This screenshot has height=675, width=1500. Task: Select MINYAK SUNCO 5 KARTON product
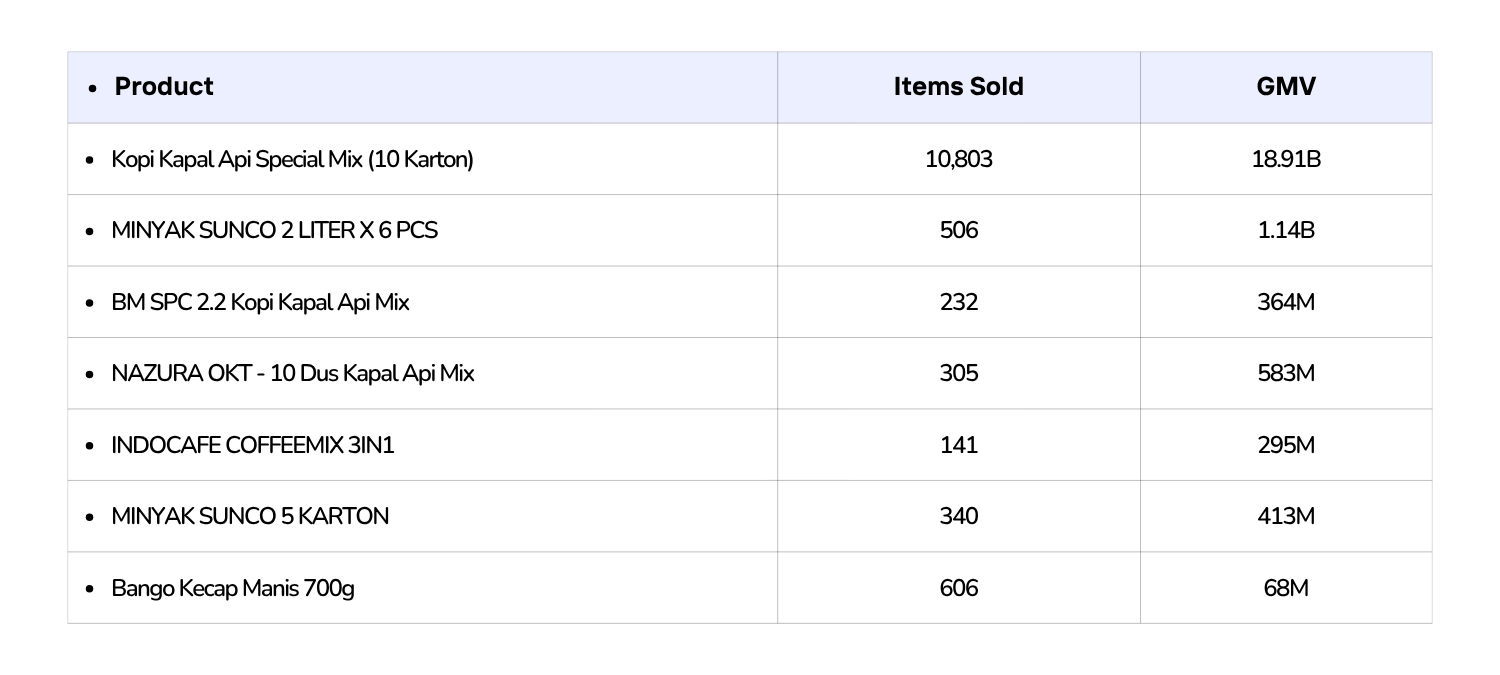(x=250, y=516)
